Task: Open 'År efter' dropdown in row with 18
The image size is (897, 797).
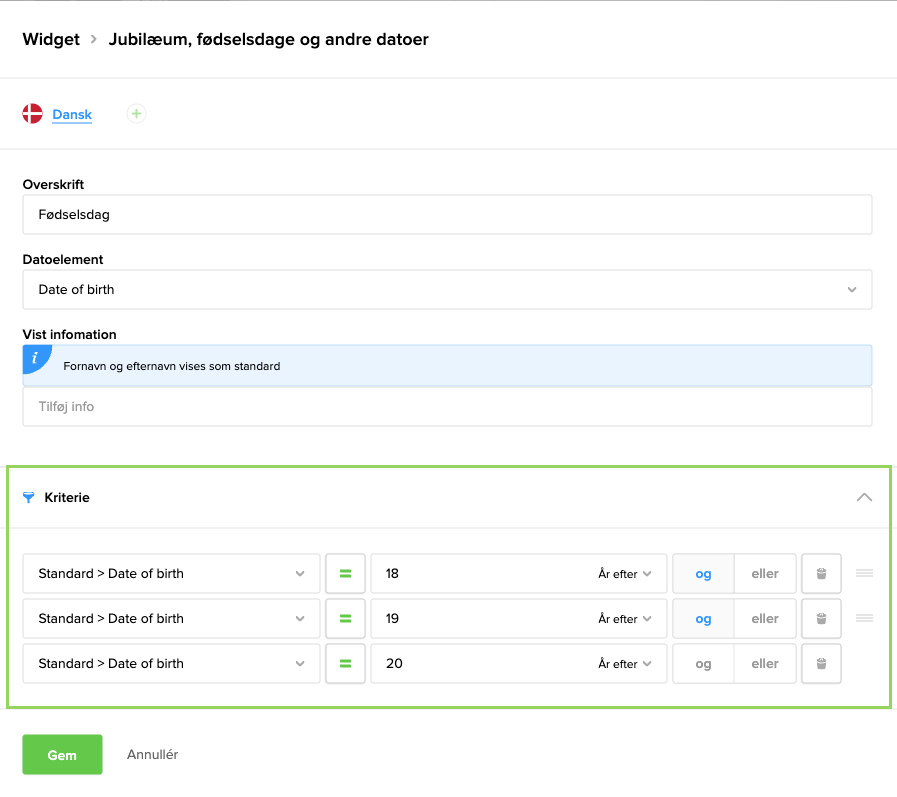Action: 625,574
